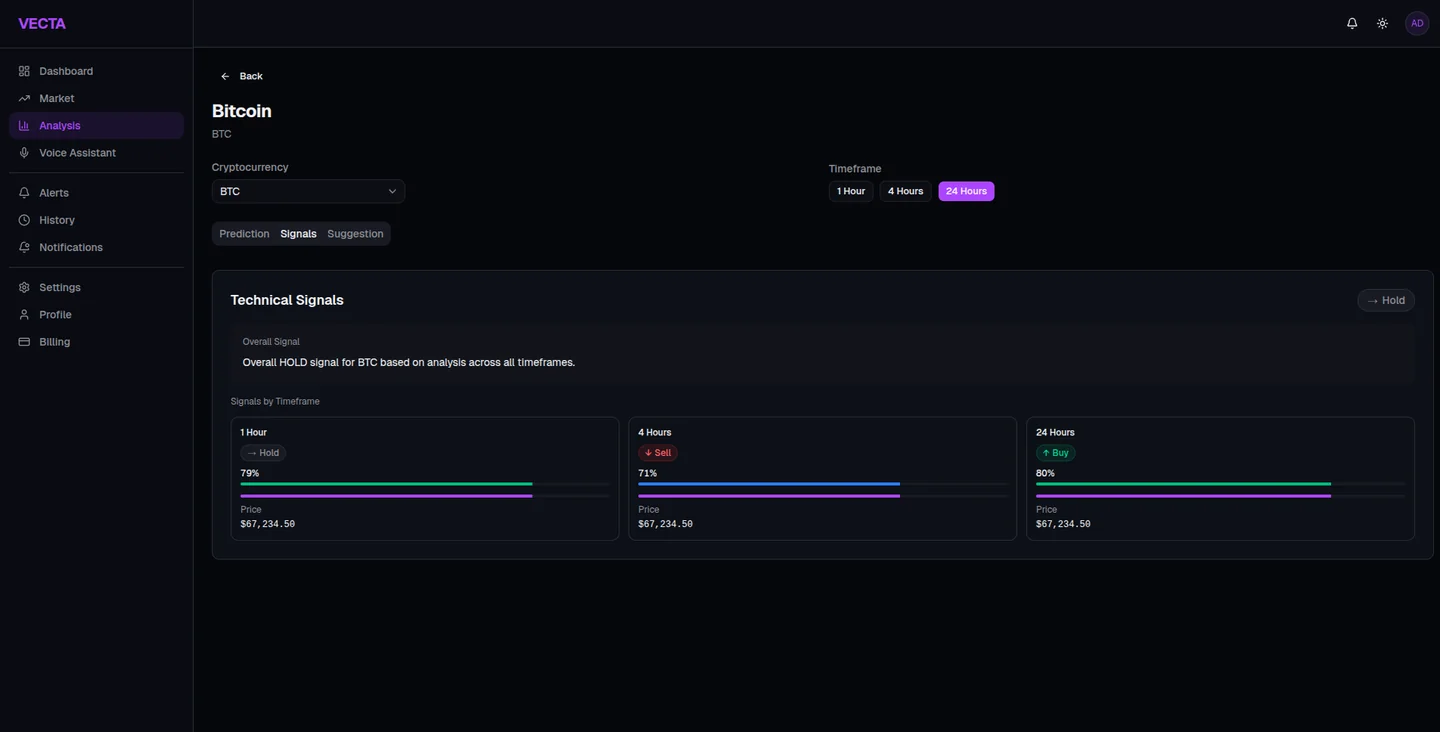Click the Hold badge in Technical Signals header
This screenshot has width=1440, height=732.
1386,300
